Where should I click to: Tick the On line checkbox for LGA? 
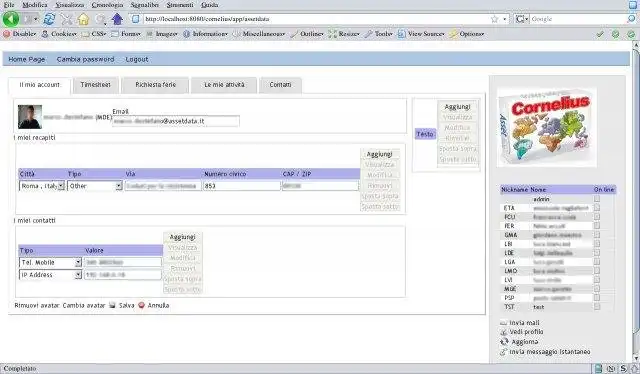pyautogui.click(x=597, y=262)
